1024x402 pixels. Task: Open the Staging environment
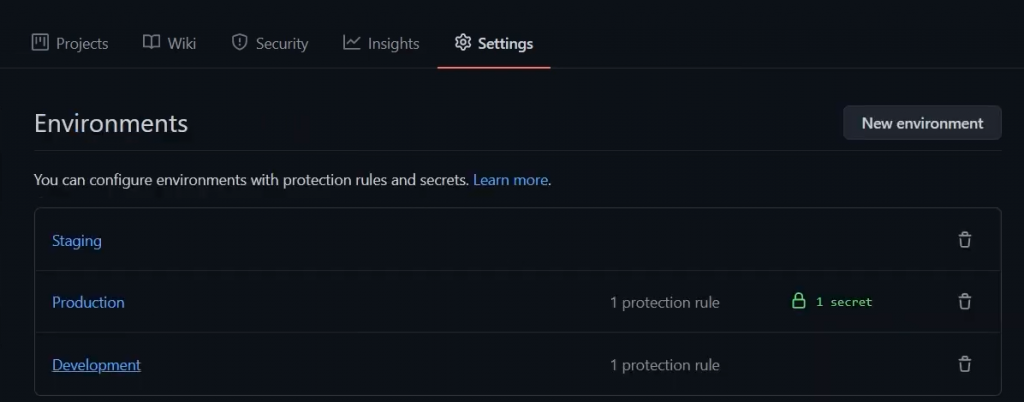[77, 241]
